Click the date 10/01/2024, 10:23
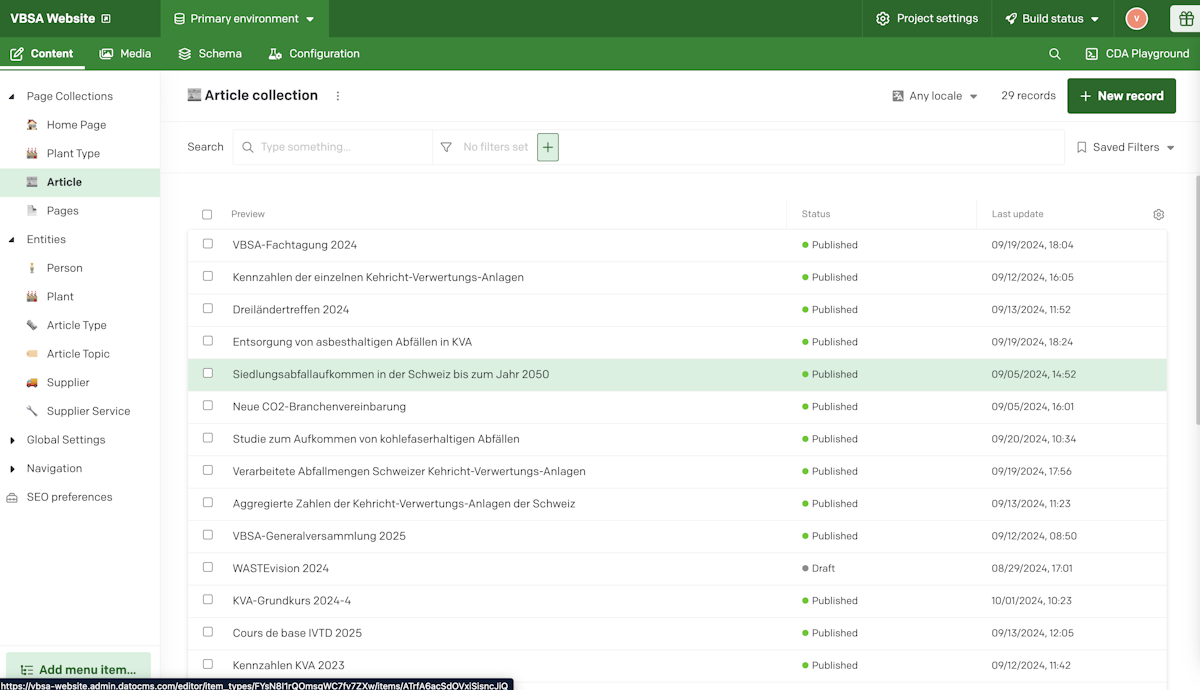 (1032, 601)
